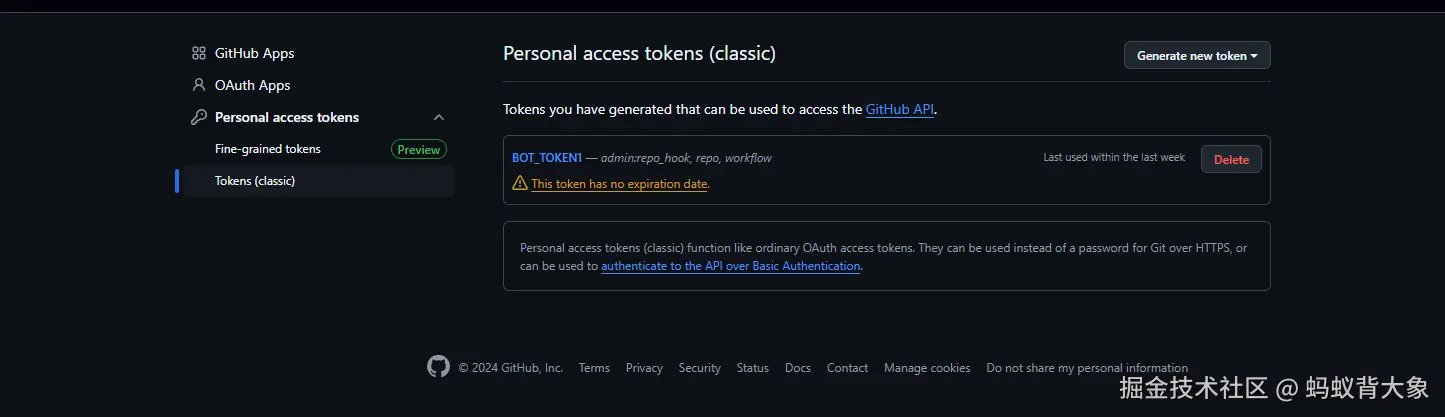
Task: Follow the GitHub API link
Action: [x=900, y=110]
